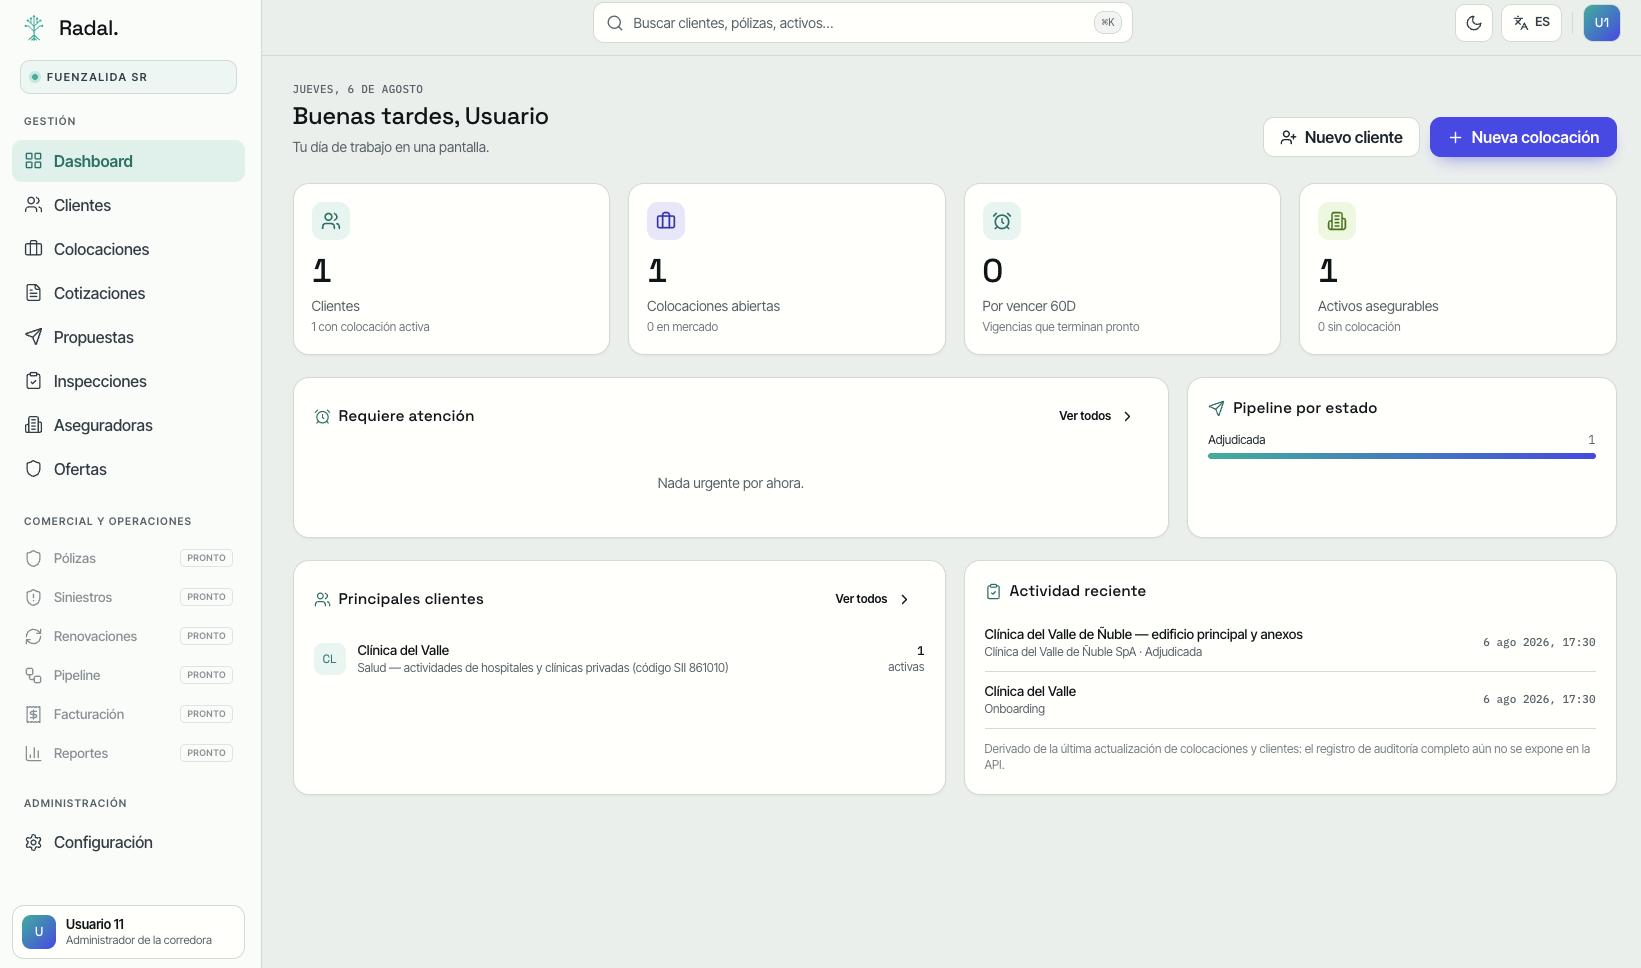Open Clientes in the sidebar
Viewport: 1641px width, 968px height.
coord(128,205)
